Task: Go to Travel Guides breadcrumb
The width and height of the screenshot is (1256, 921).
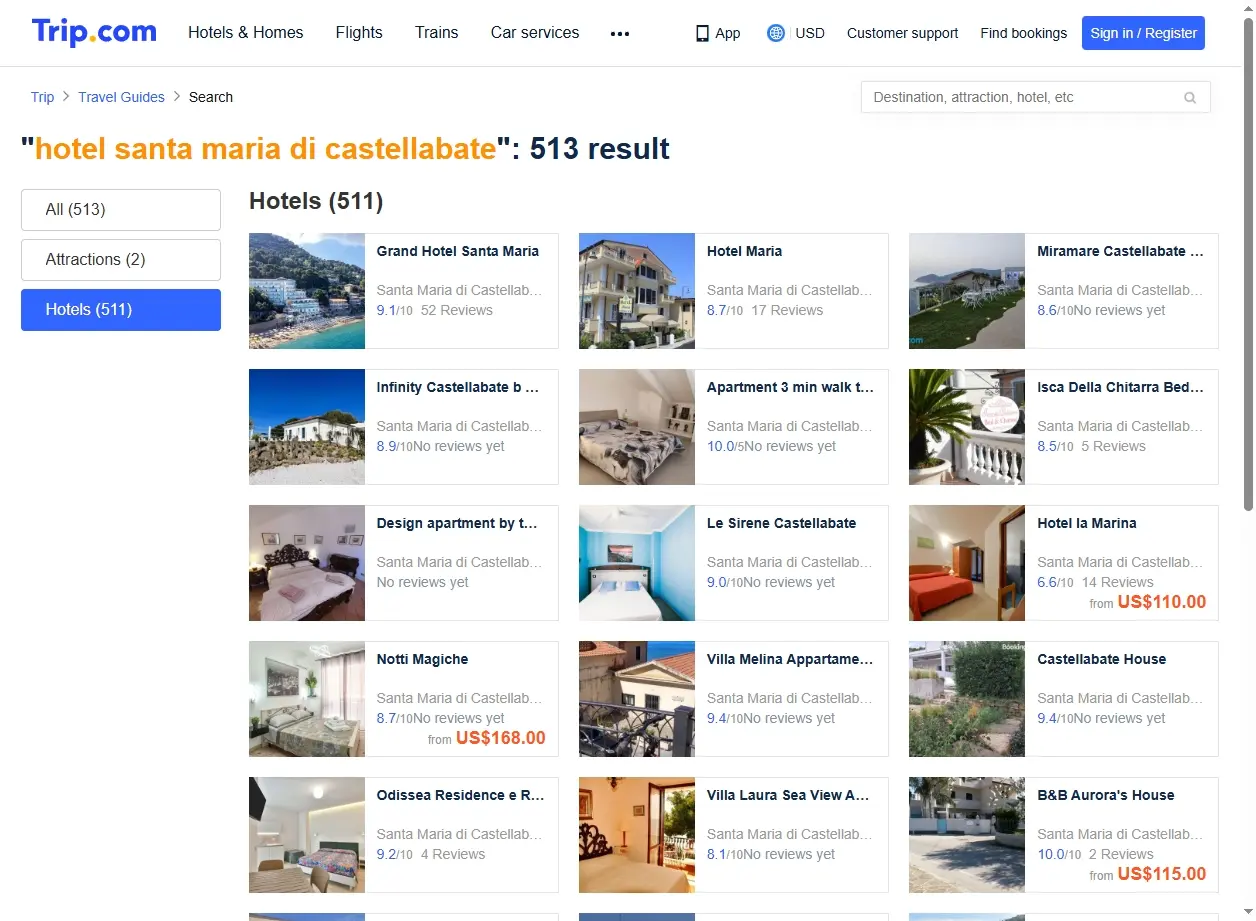Action: click(x=121, y=97)
